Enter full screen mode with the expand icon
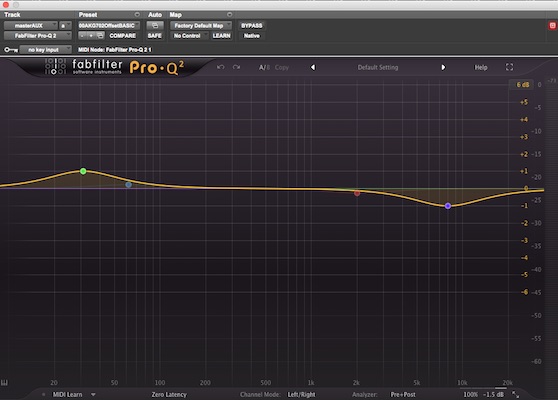Viewport: 558px width, 400px height. click(x=509, y=67)
